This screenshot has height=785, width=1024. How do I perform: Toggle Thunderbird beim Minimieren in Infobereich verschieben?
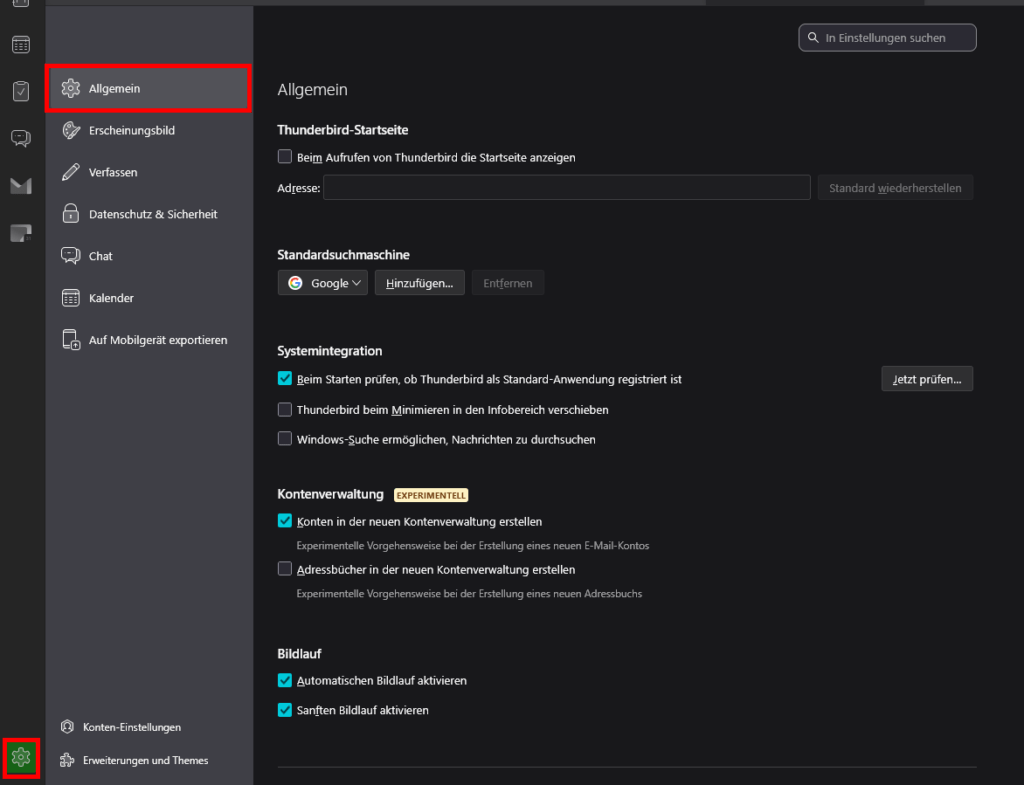pyautogui.click(x=285, y=410)
